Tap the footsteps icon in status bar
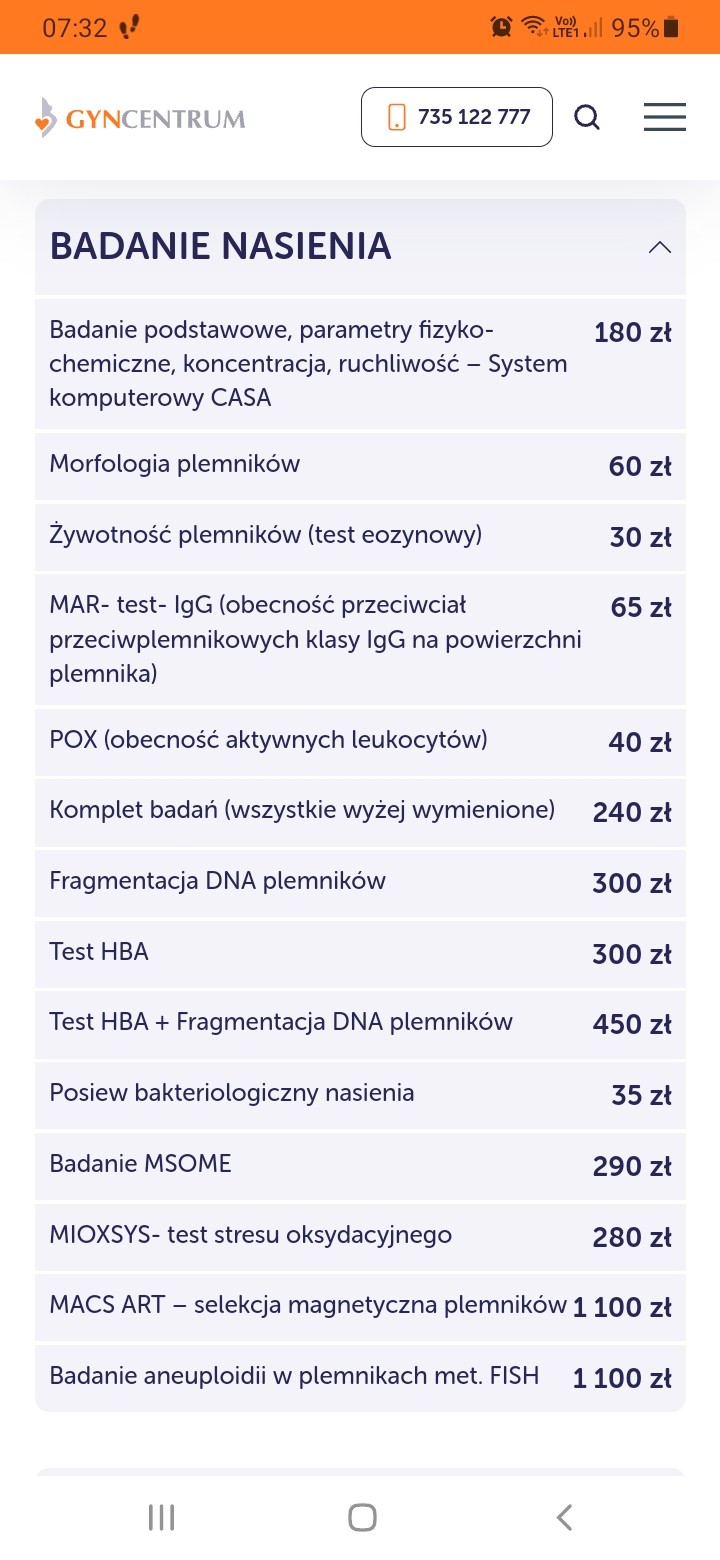The image size is (720, 1560). point(128,28)
